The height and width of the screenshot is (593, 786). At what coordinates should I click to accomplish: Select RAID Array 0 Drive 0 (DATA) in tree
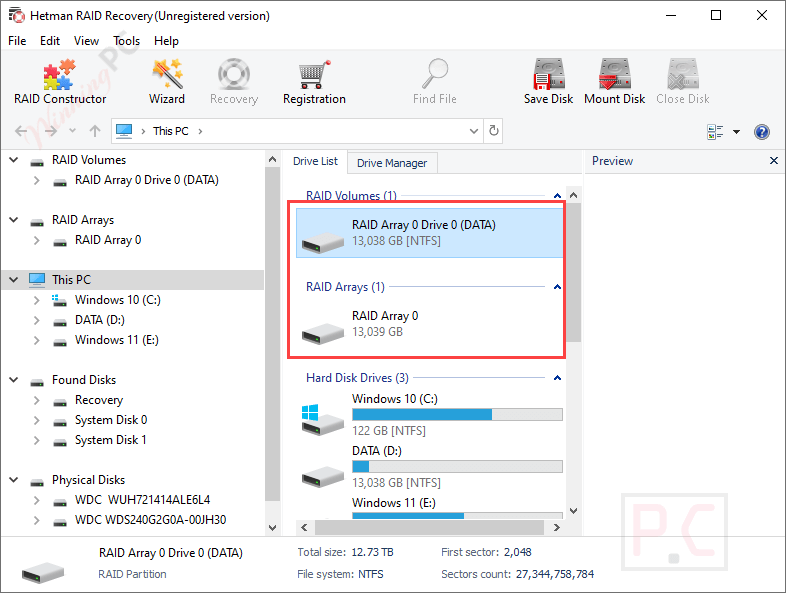tap(146, 180)
